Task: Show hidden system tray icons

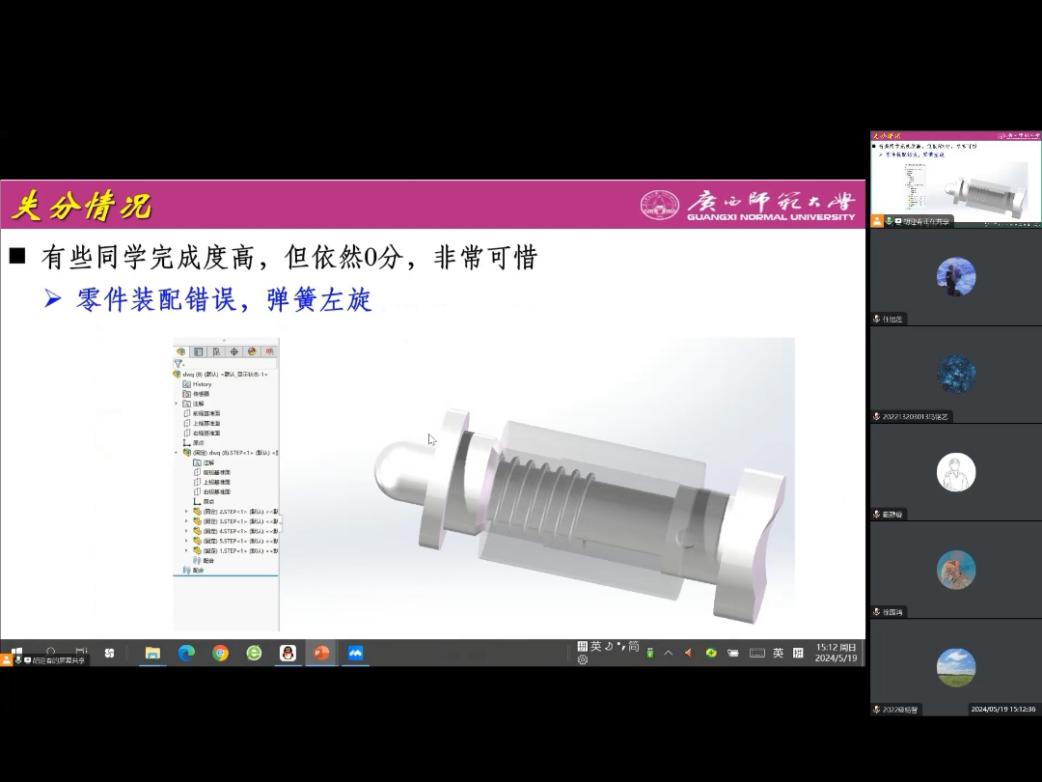Action: tap(668, 653)
